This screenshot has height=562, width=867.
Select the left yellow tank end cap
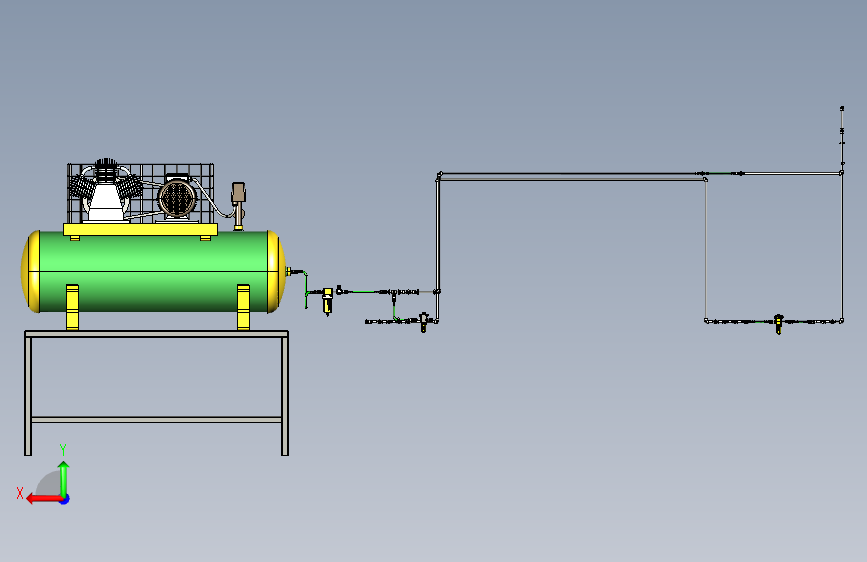point(30,272)
